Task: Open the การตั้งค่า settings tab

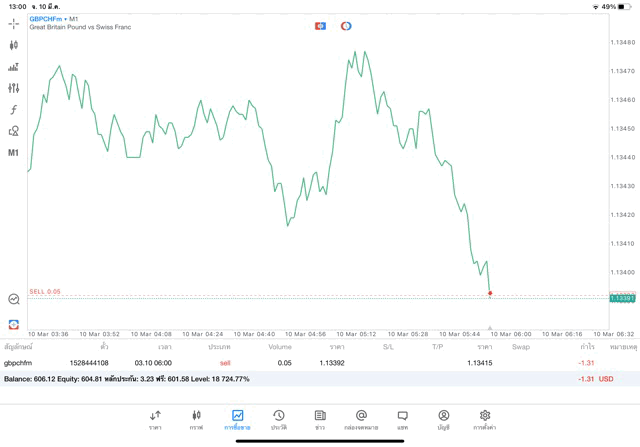Action: 485,419
